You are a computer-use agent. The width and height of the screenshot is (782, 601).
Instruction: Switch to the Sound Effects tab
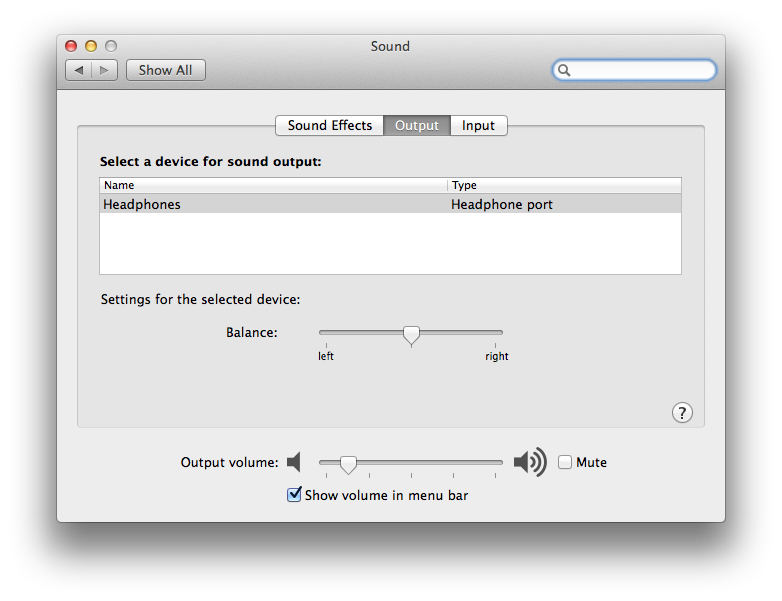click(x=330, y=125)
